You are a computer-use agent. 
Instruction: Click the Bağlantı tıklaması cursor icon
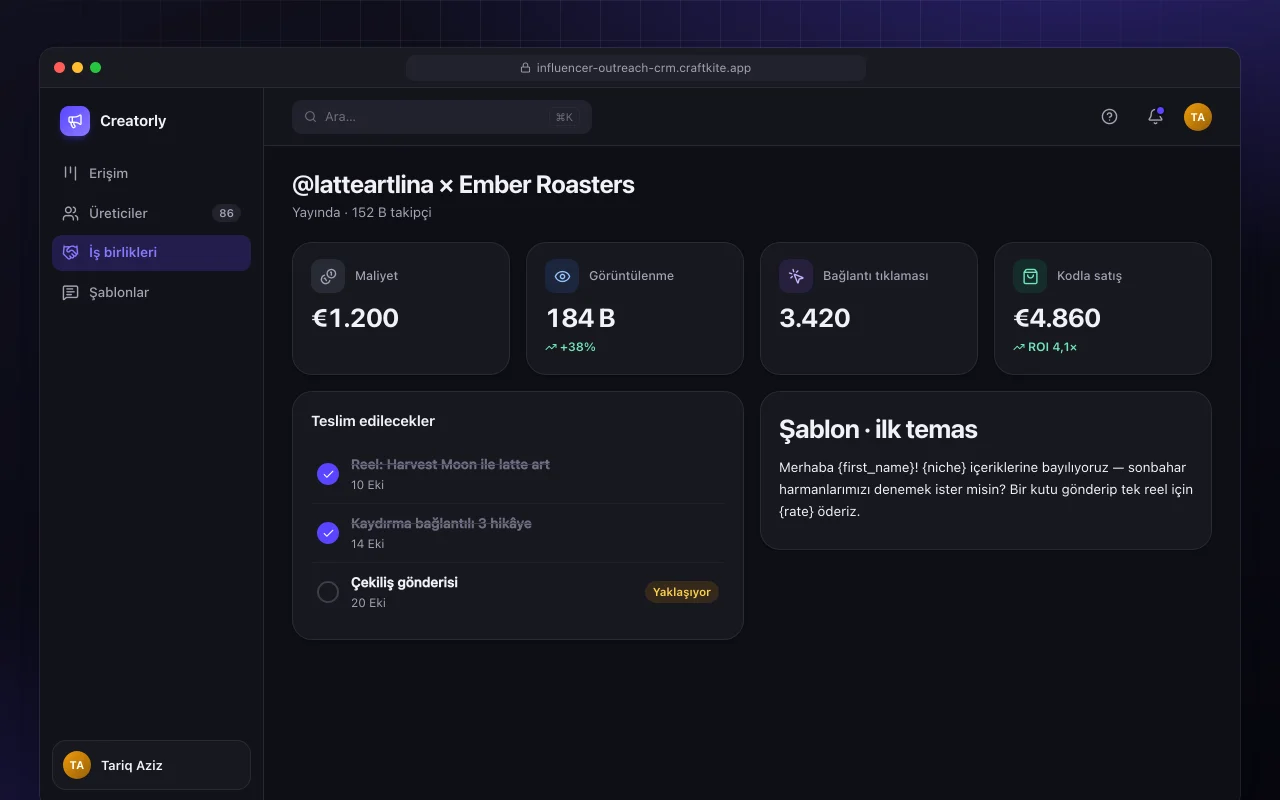click(796, 276)
